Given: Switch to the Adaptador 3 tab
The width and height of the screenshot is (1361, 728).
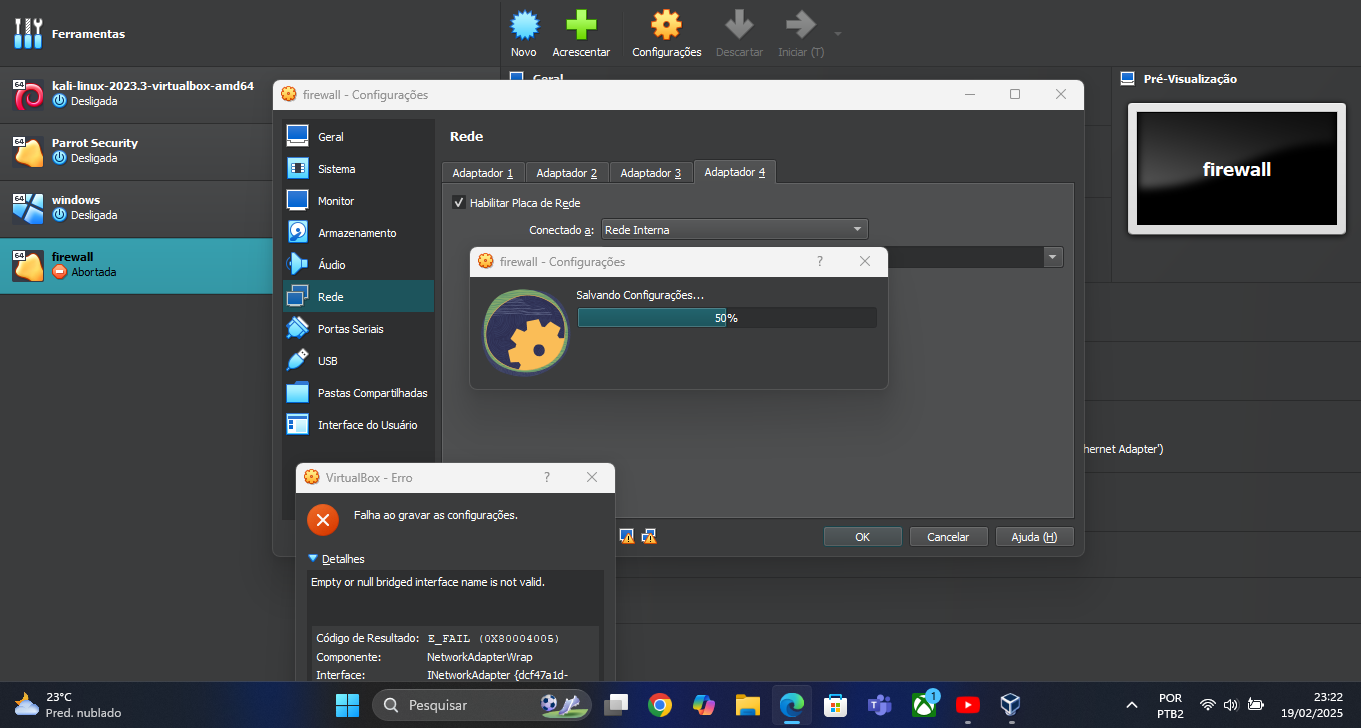Looking at the screenshot, I should [x=651, y=173].
